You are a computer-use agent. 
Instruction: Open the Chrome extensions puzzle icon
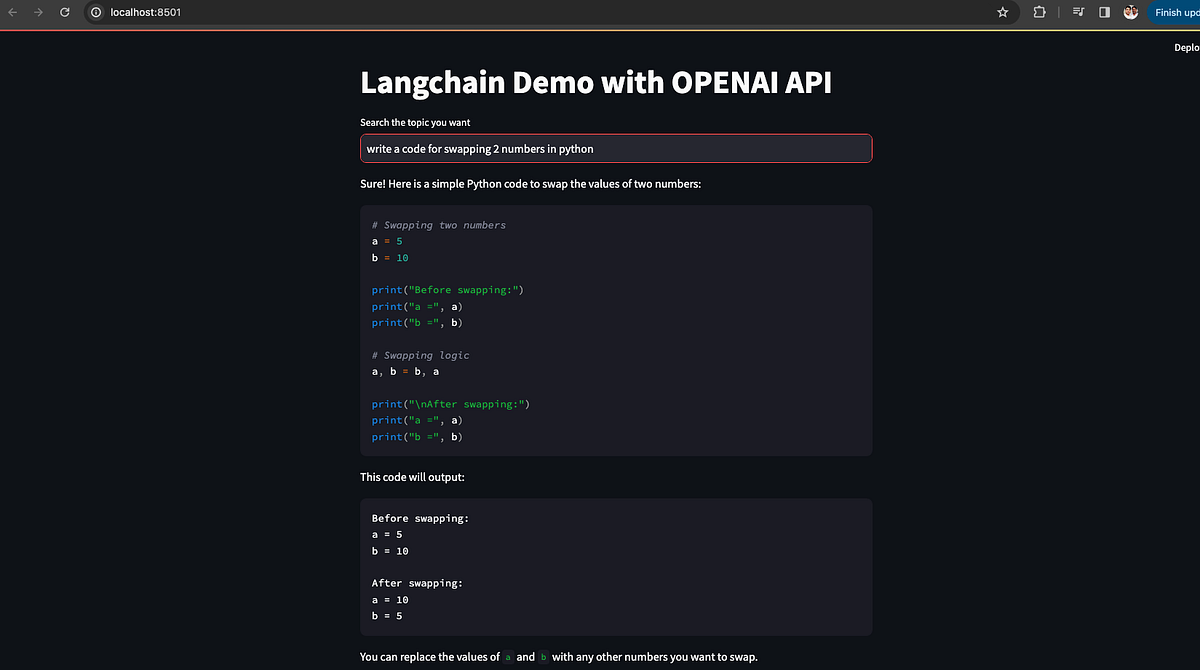tap(1039, 12)
